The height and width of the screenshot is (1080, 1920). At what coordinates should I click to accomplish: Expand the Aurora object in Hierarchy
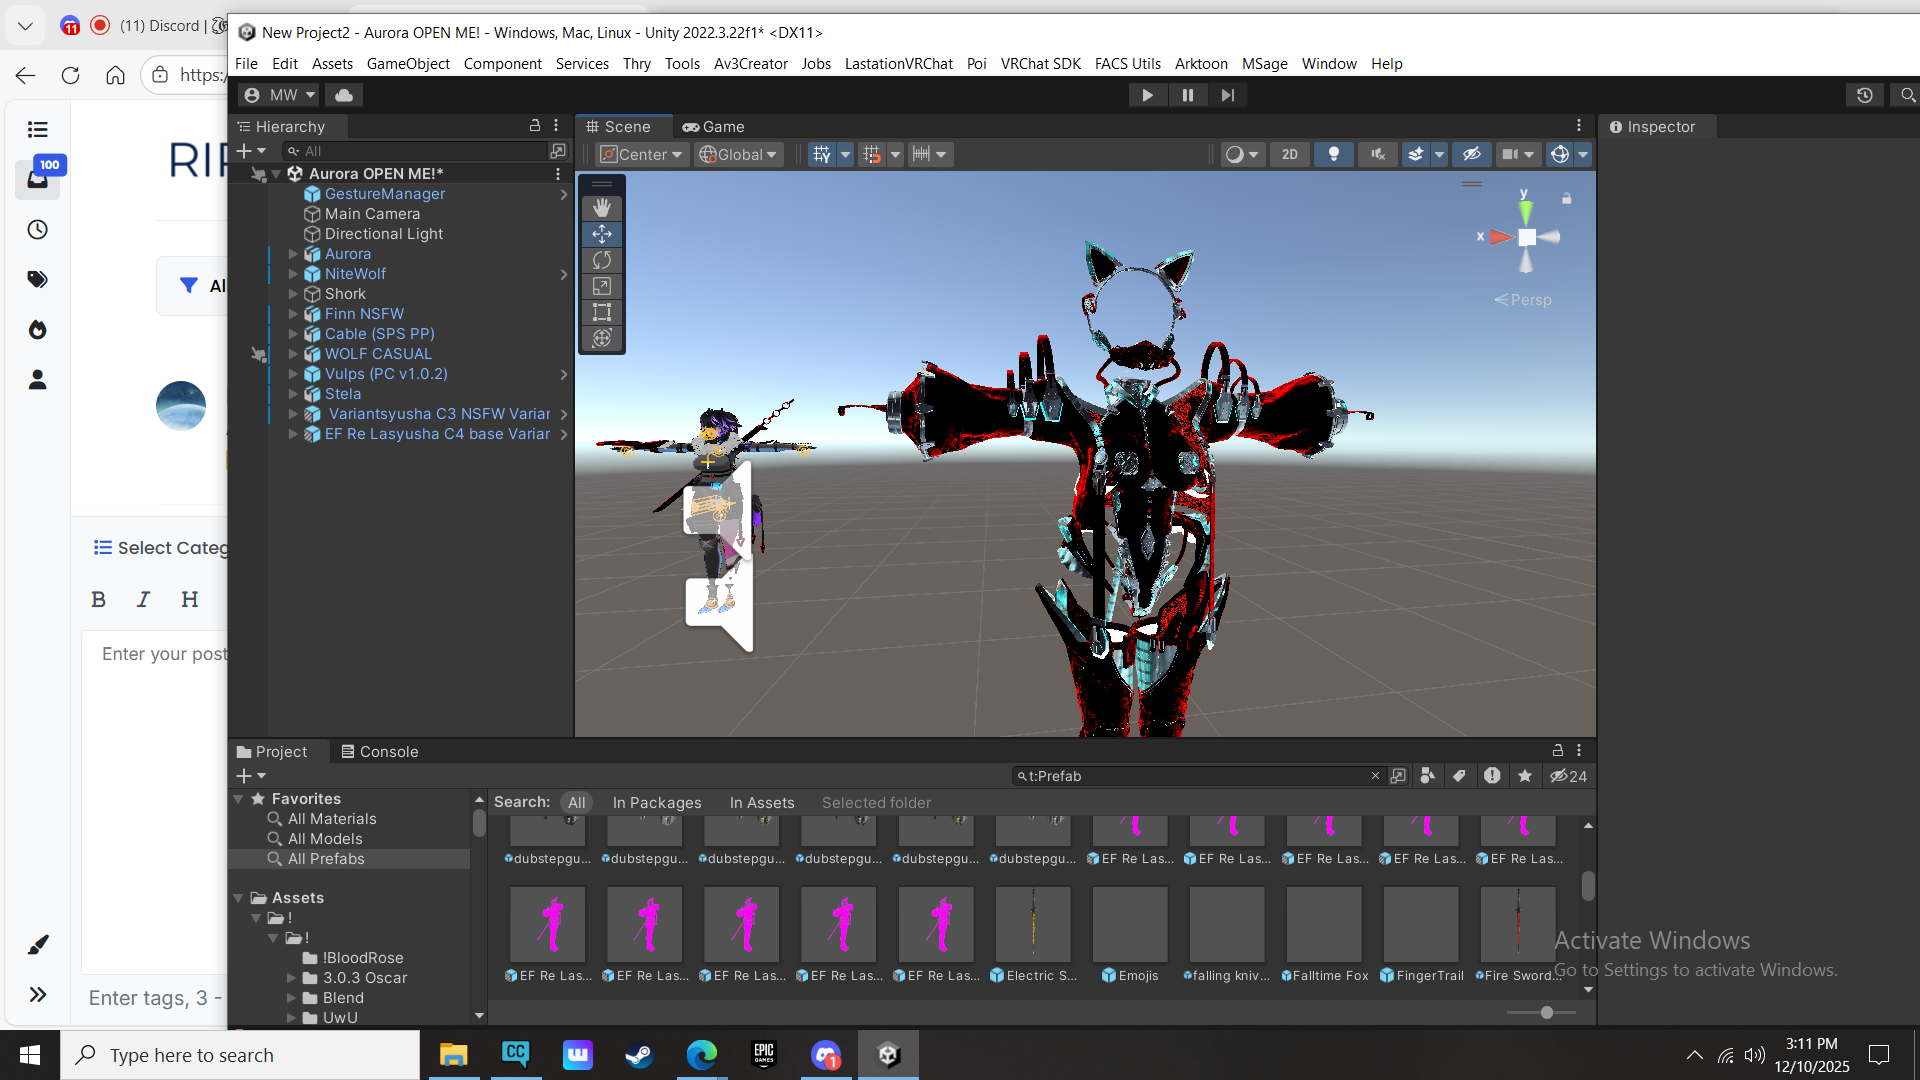[293, 254]
